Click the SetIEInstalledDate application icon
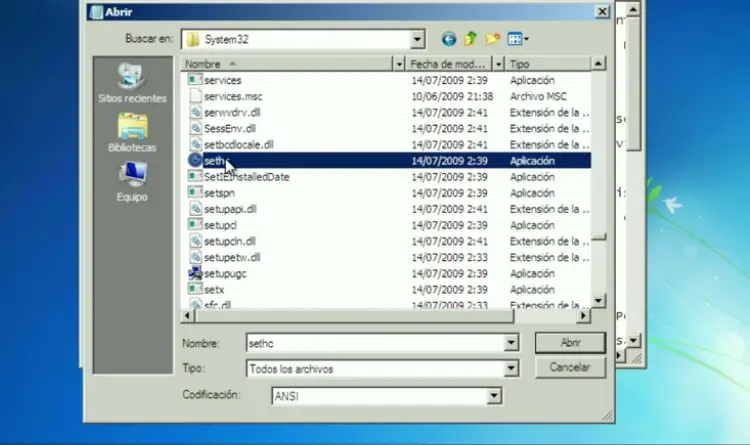The image size is (750, 445). [195, 177]
